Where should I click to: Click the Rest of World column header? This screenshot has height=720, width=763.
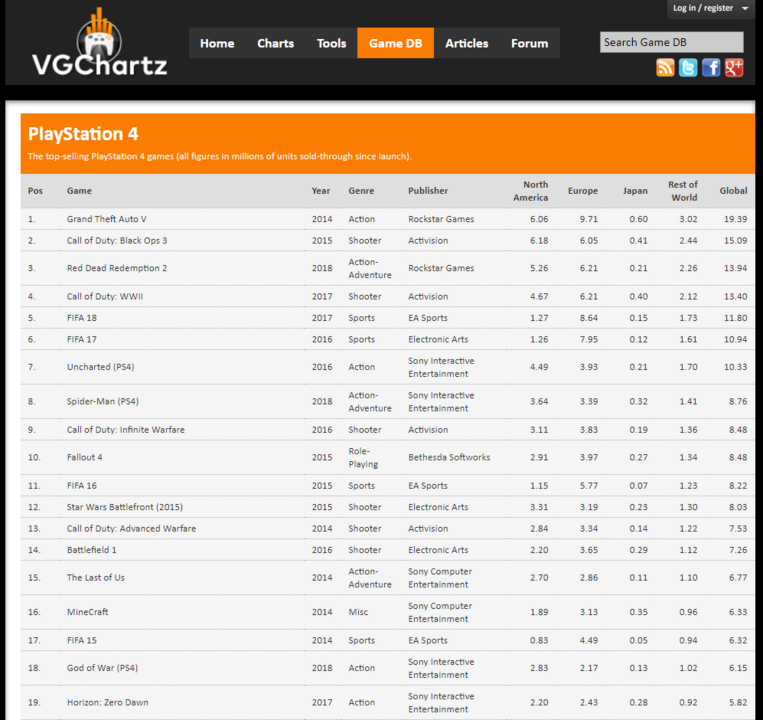tap(683, 191)
